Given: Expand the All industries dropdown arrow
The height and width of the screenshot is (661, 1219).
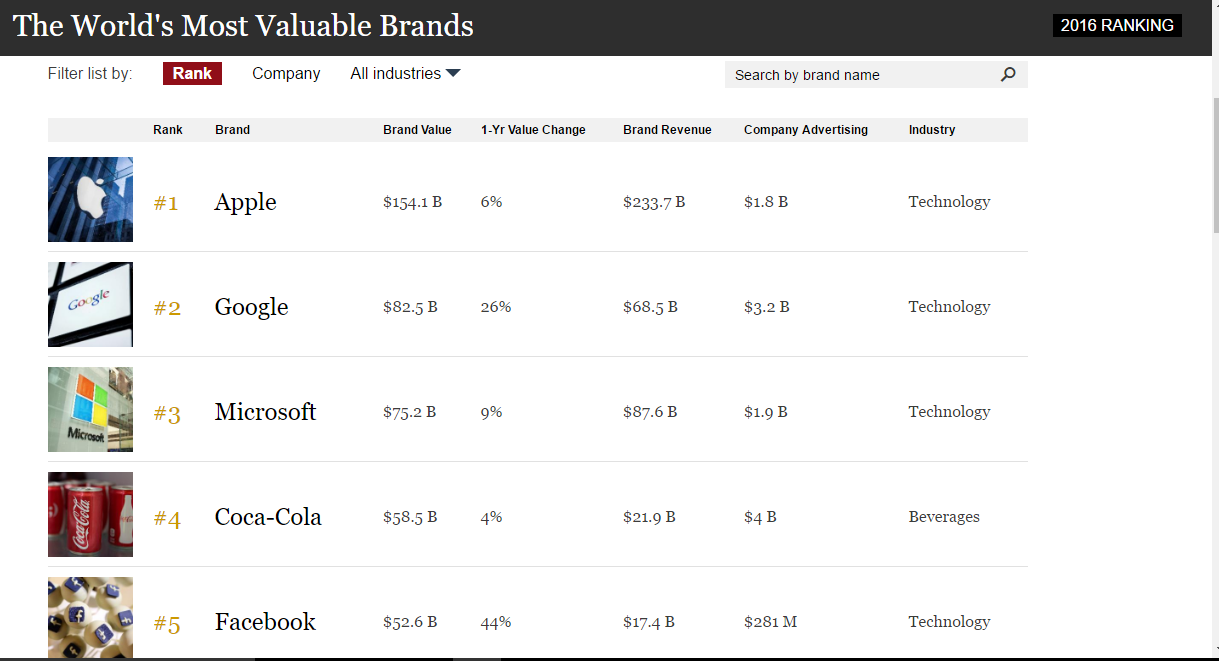Looking at the screenshot, I should point(453,73).
